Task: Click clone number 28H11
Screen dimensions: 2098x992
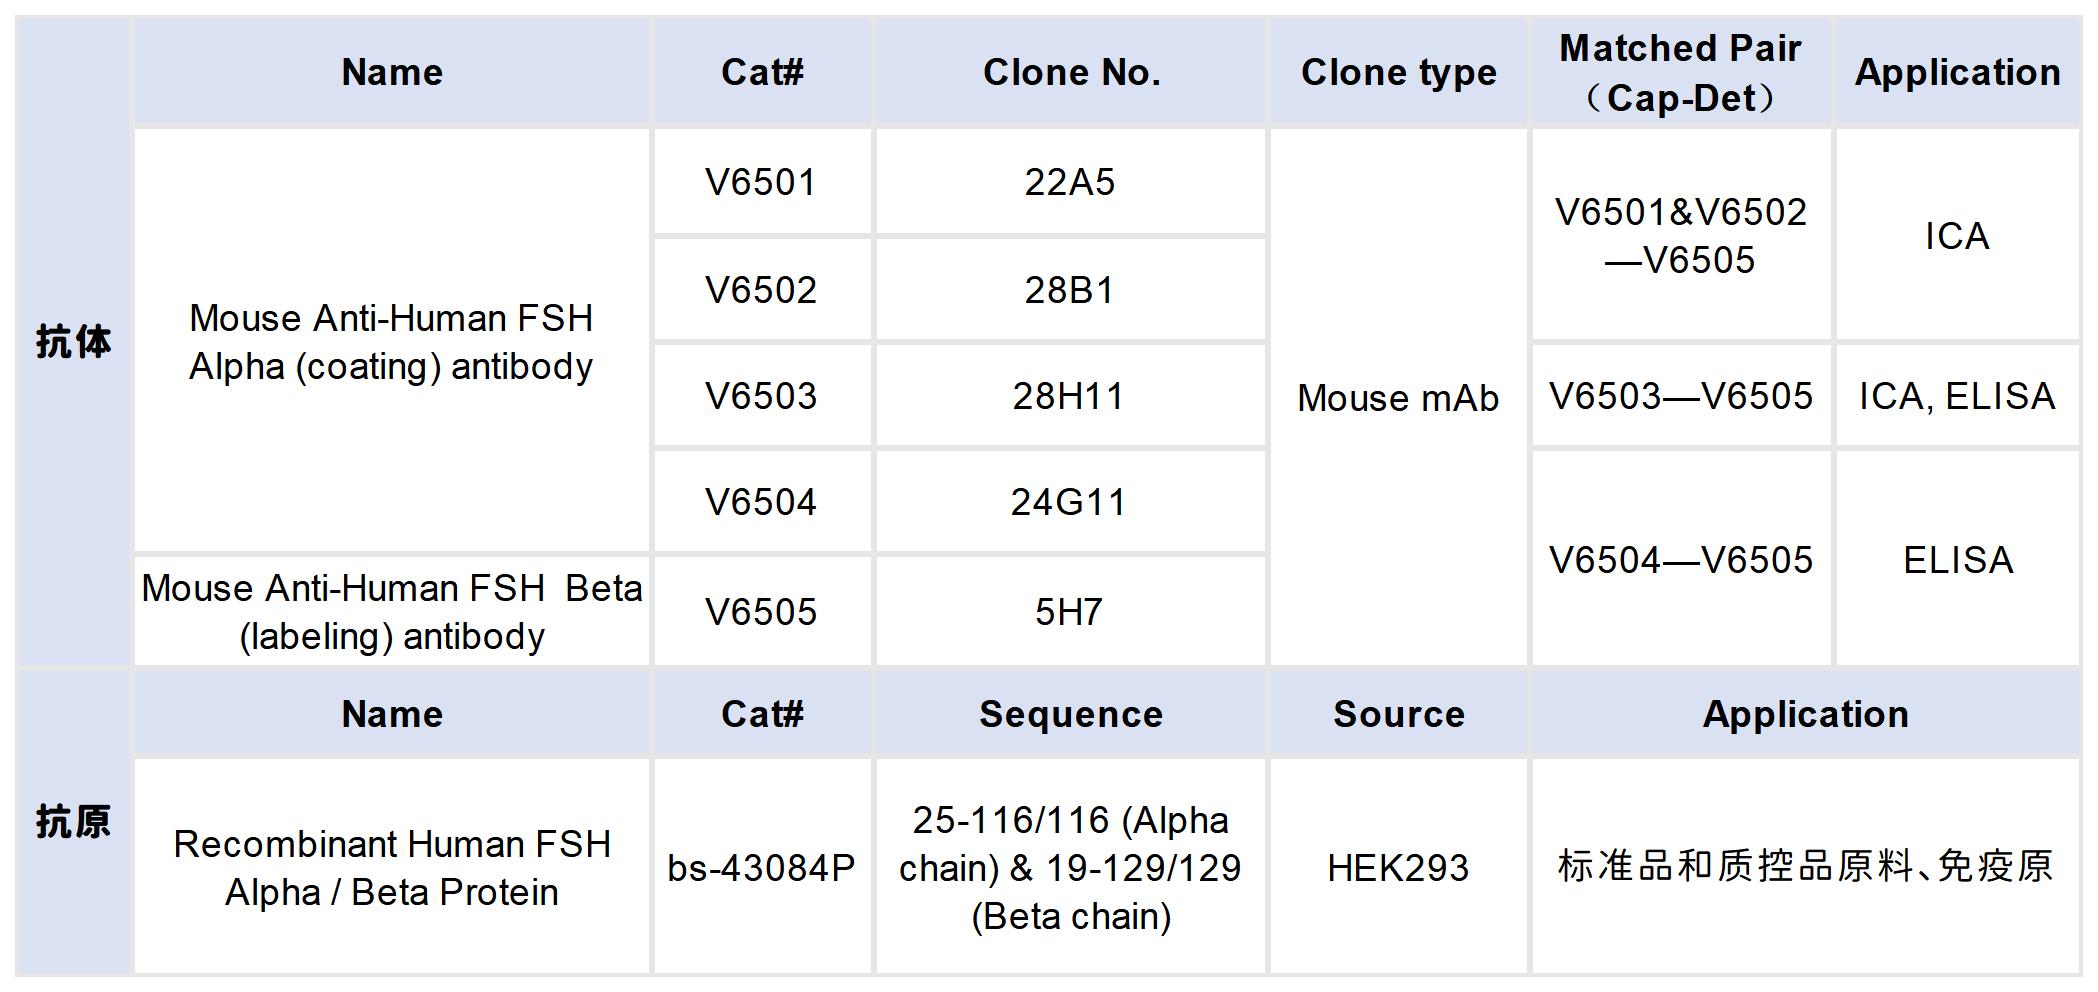Action: point(1069,397)
